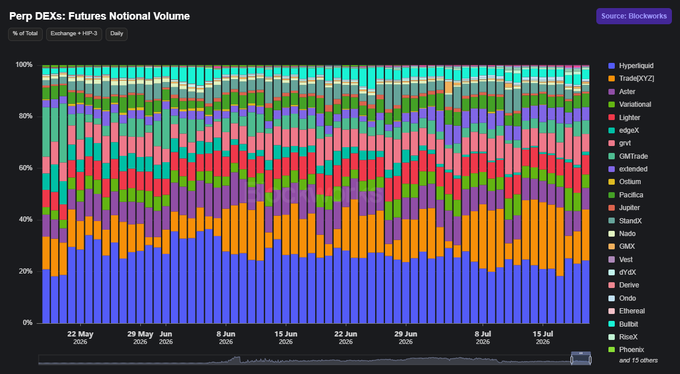Open the Source: Blockworks link
The height and width of the screenshot is (374, 680).
(634, 16)
